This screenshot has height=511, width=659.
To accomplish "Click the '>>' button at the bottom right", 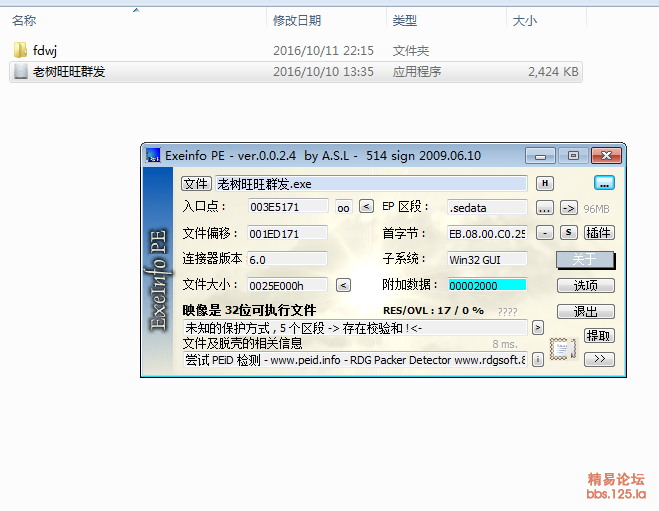I will click(599, 359).
